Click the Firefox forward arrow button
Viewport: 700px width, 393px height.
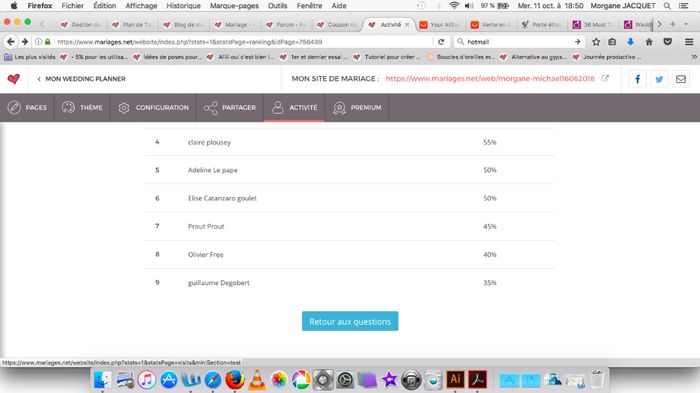[25, 42]
